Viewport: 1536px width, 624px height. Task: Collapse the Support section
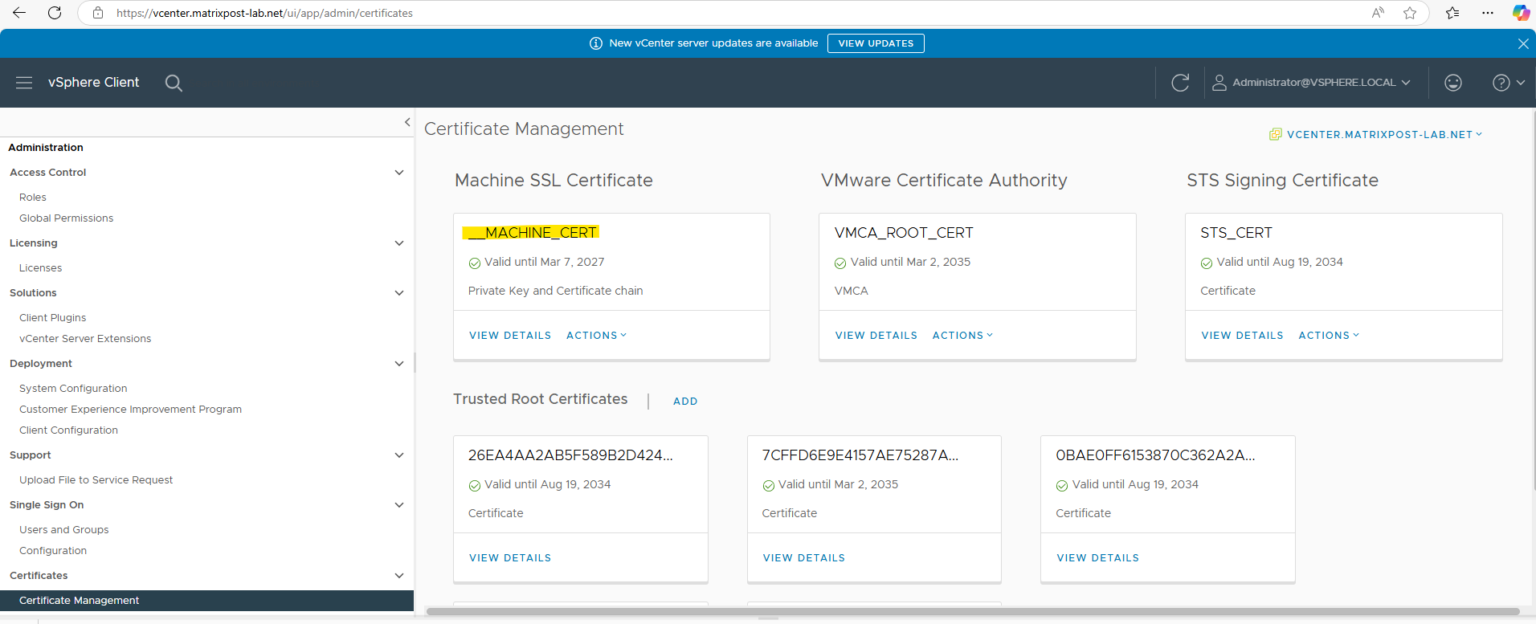tap(399, 455)
